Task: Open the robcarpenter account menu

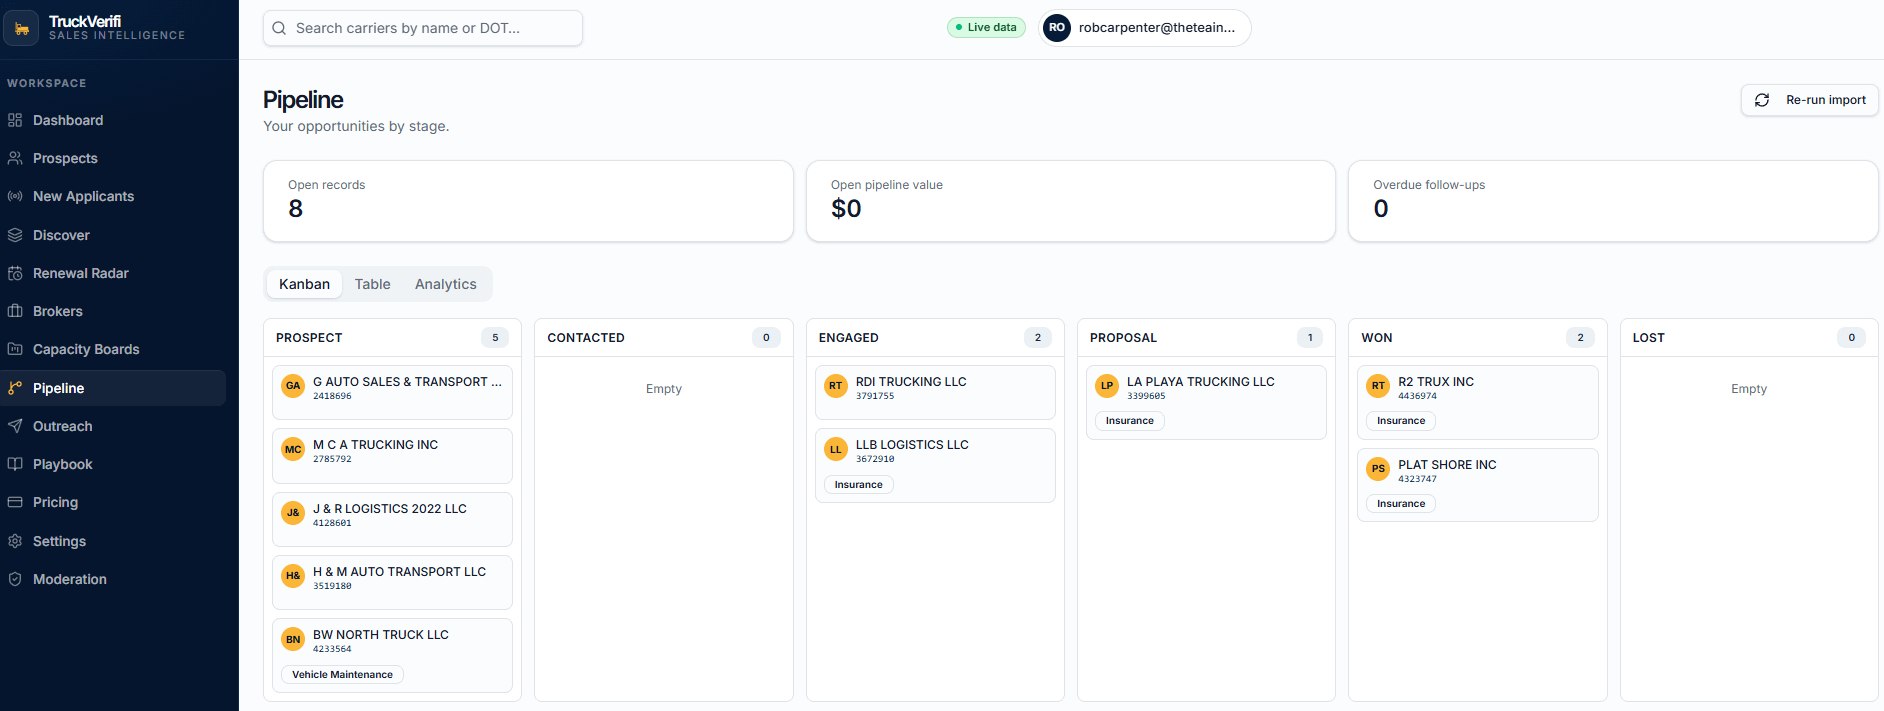Action: click(1145, 28)
